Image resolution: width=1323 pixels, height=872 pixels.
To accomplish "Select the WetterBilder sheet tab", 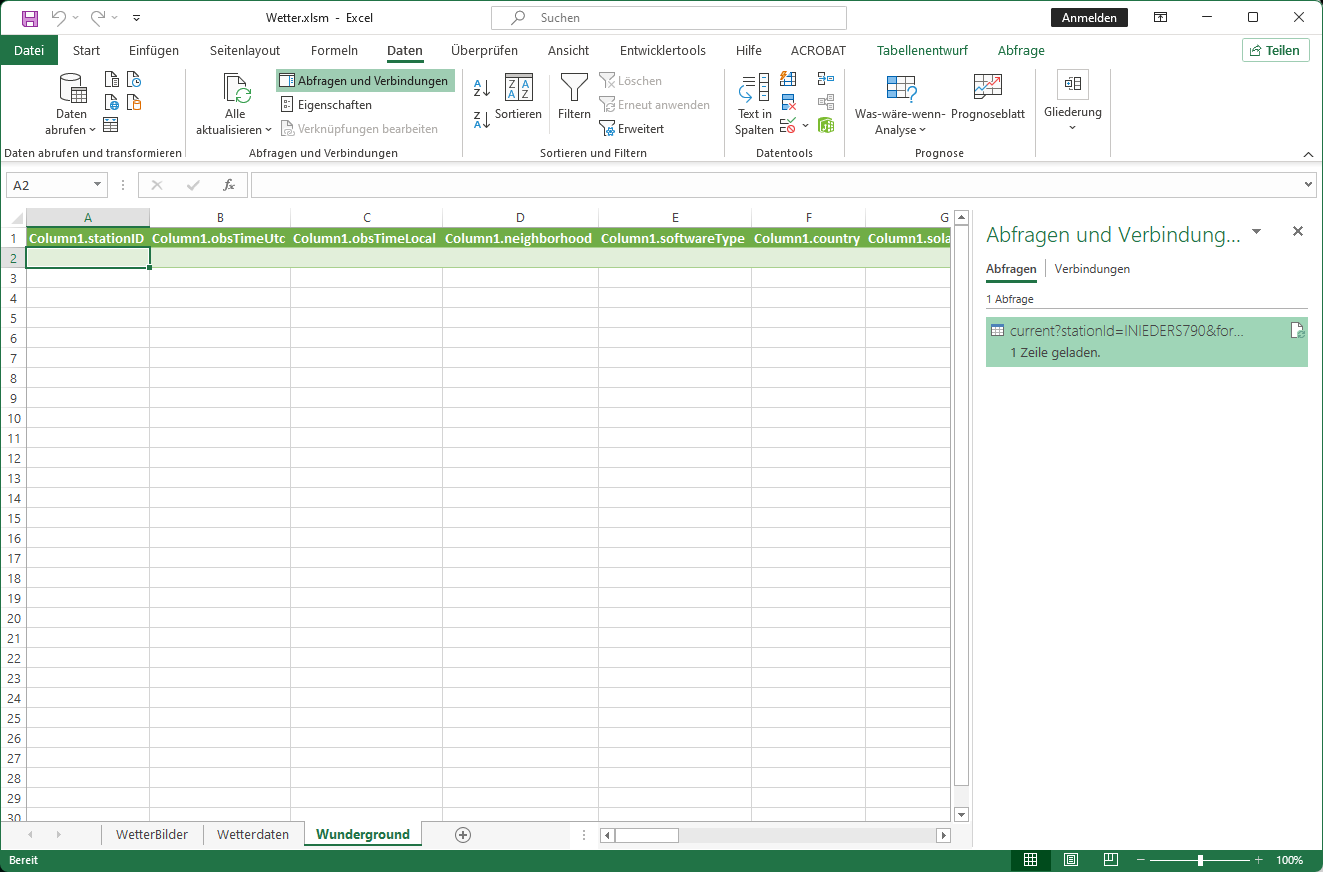I will click(152, 834).
